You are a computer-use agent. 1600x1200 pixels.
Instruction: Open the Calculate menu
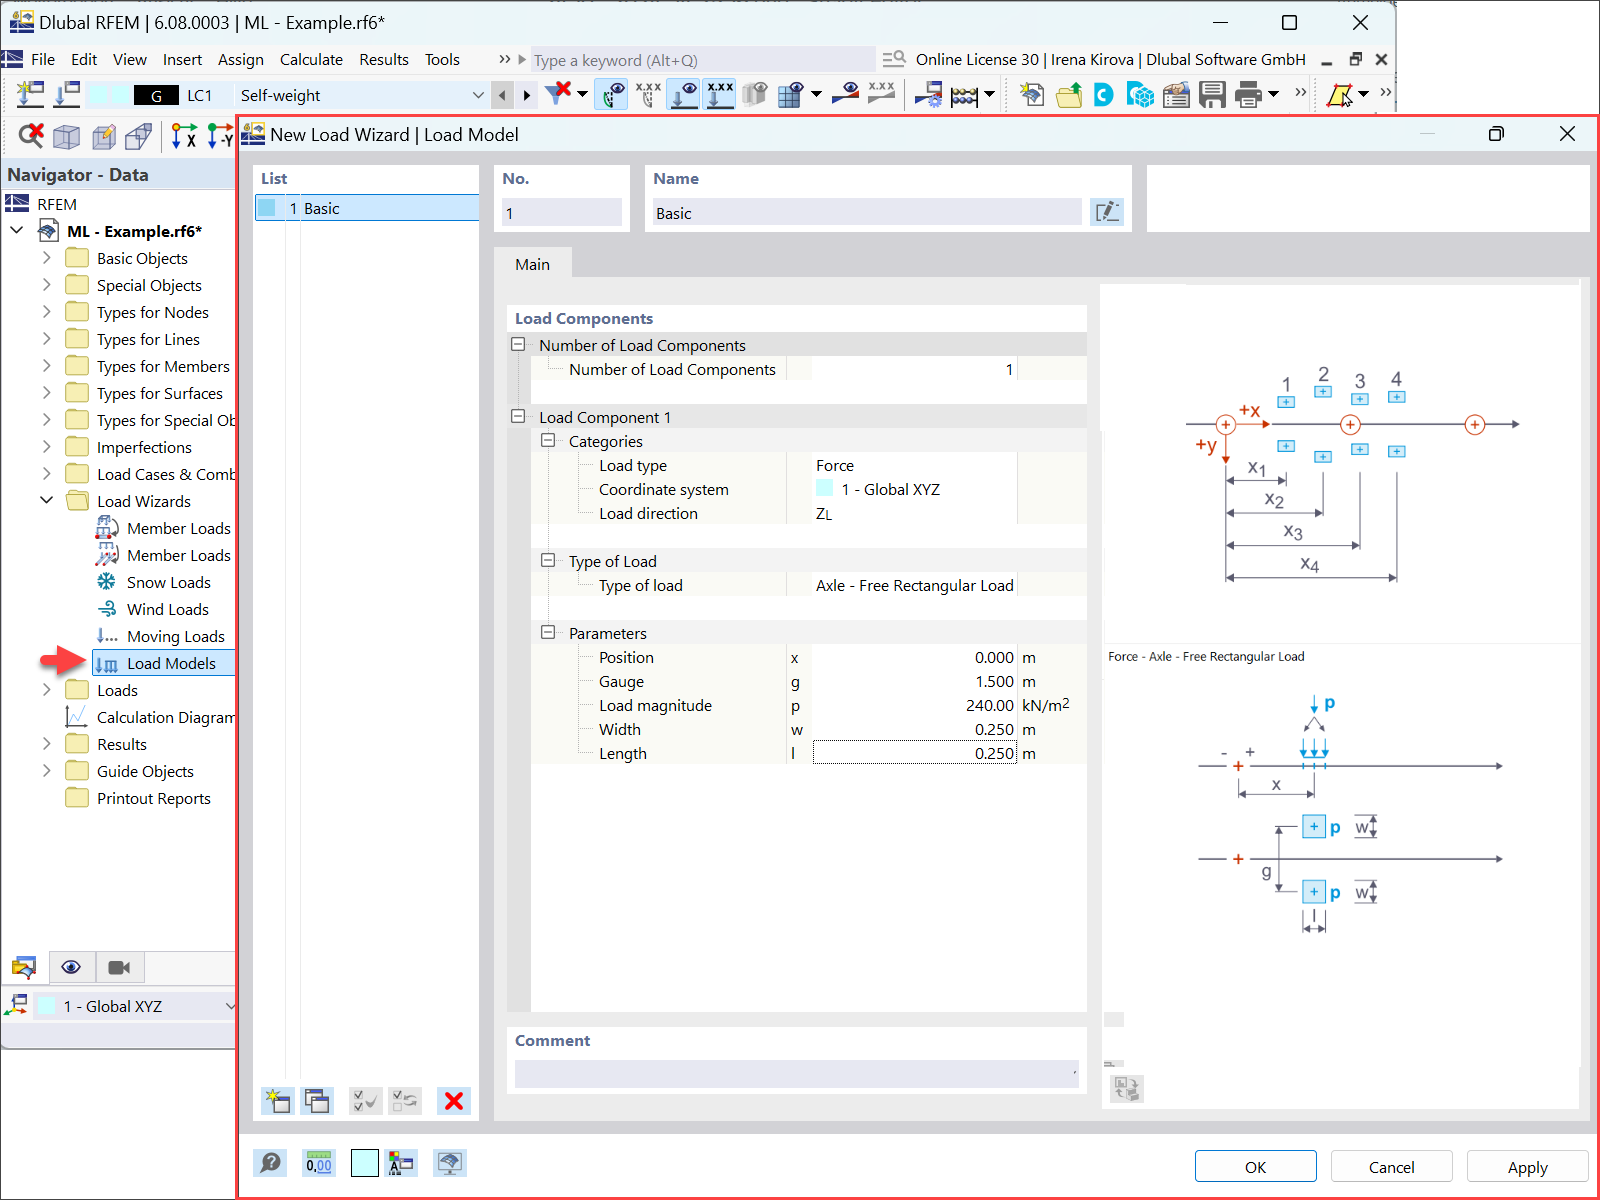(x=311, y=60)
